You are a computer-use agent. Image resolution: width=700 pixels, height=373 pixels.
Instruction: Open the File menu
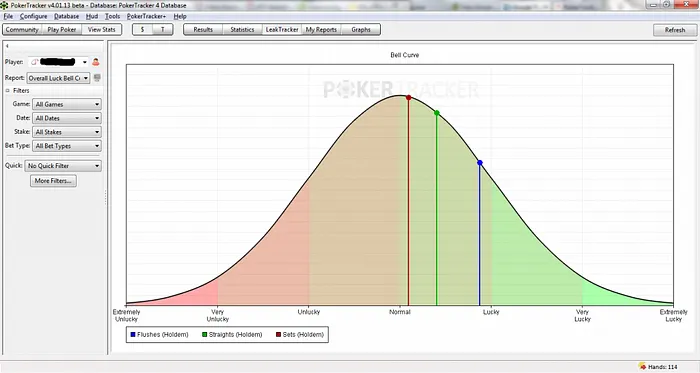click(x=8, y=16)
